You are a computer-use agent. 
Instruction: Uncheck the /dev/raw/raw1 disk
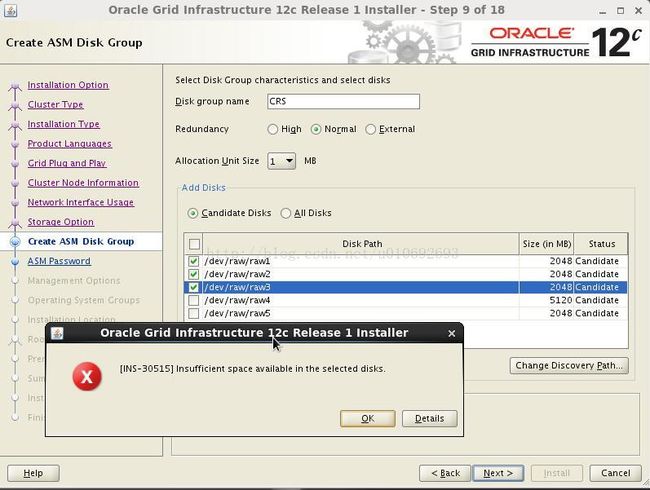click(194, 261)
